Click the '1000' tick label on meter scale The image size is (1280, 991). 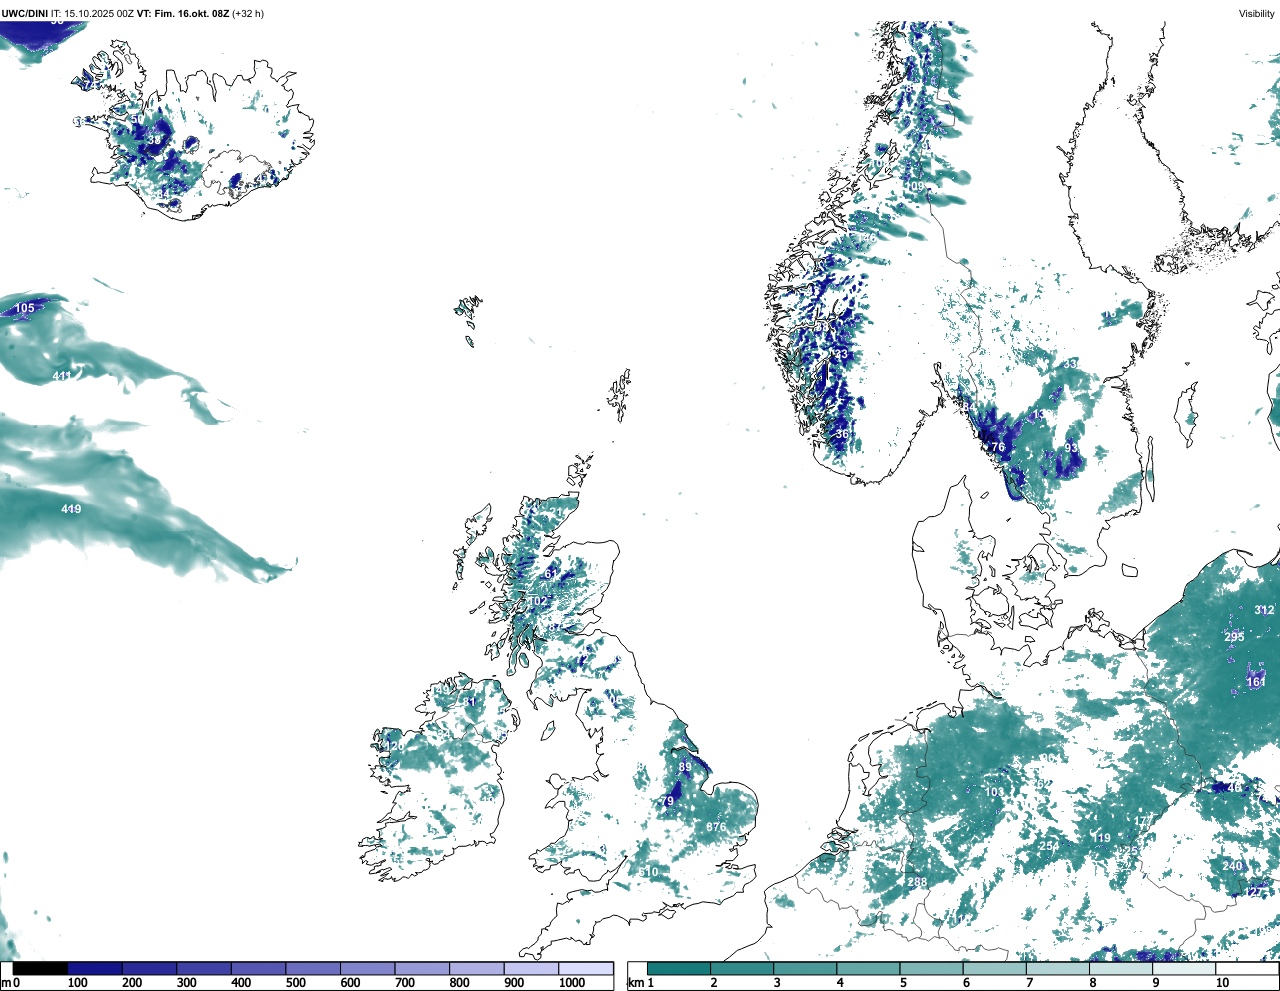[x=572, y=983]
